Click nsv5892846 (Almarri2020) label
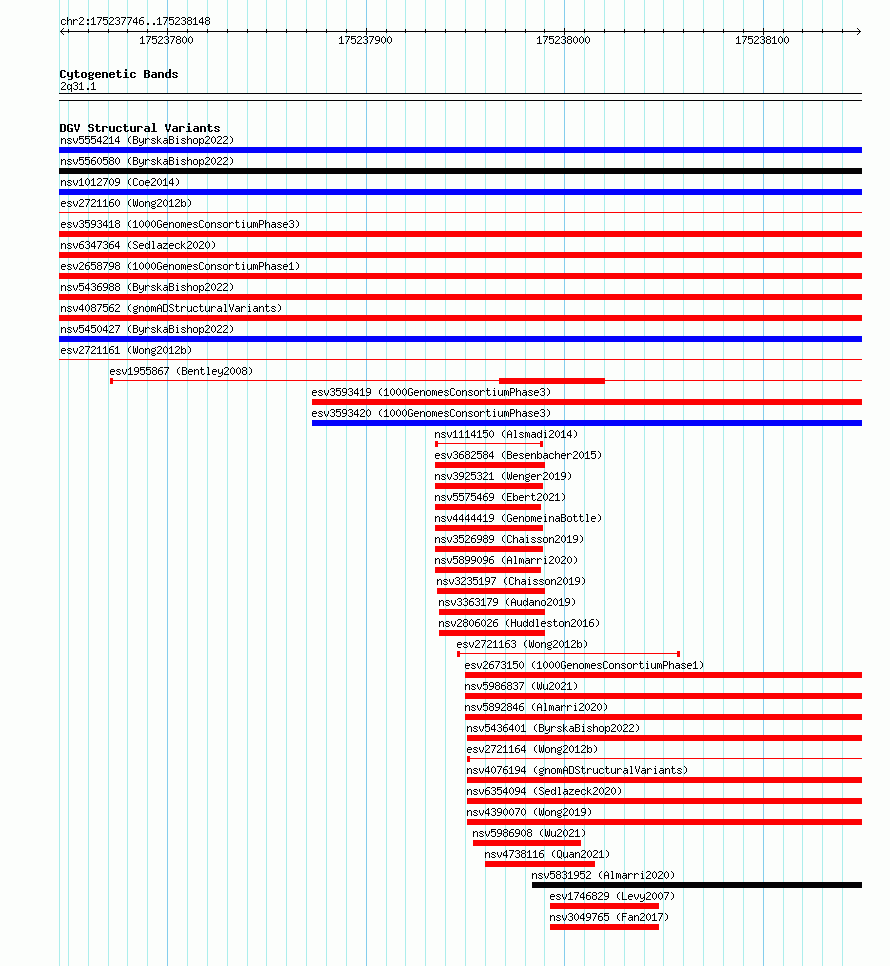Screen dimensions: 890x966 536,706
